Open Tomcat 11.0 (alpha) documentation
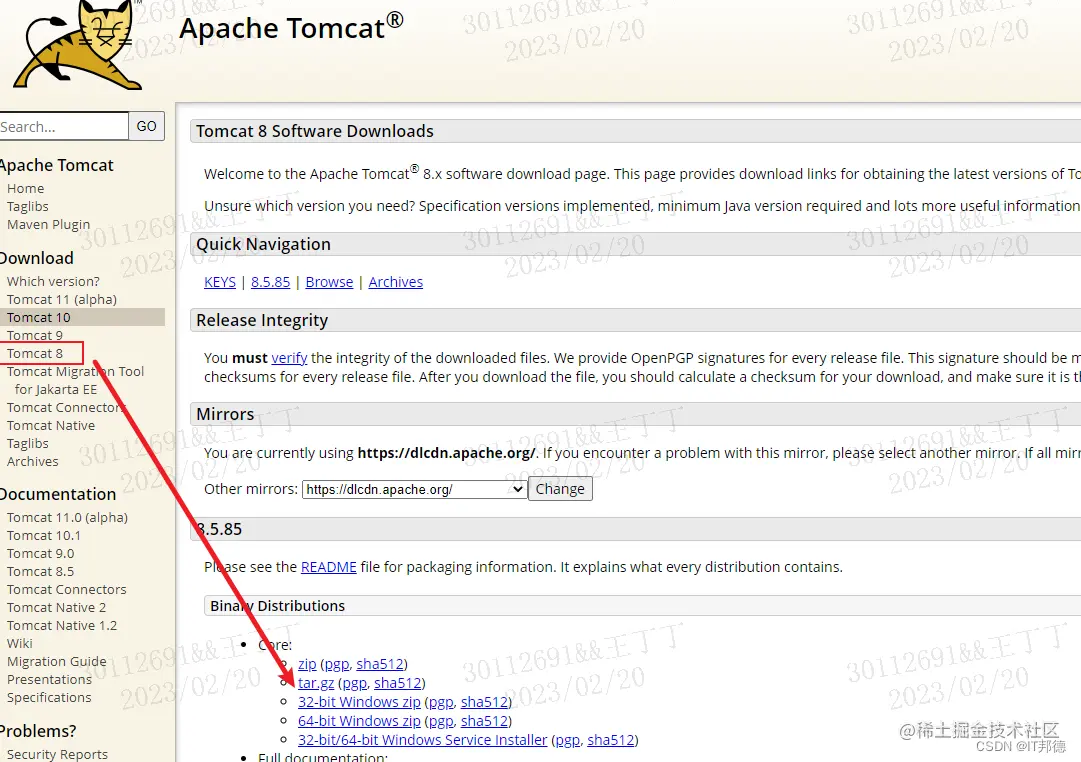This screenshot has height=762, width=1081. 68,517
